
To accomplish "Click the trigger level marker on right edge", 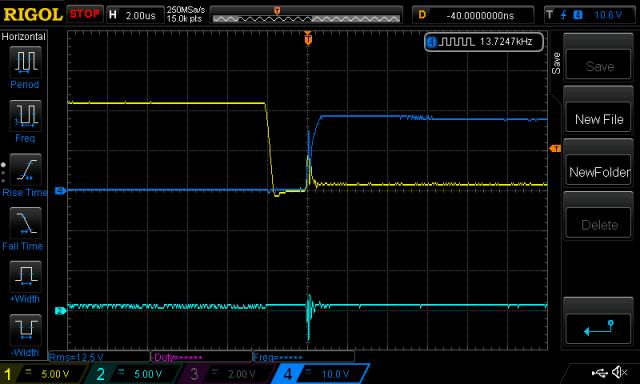I will [555, 149].
